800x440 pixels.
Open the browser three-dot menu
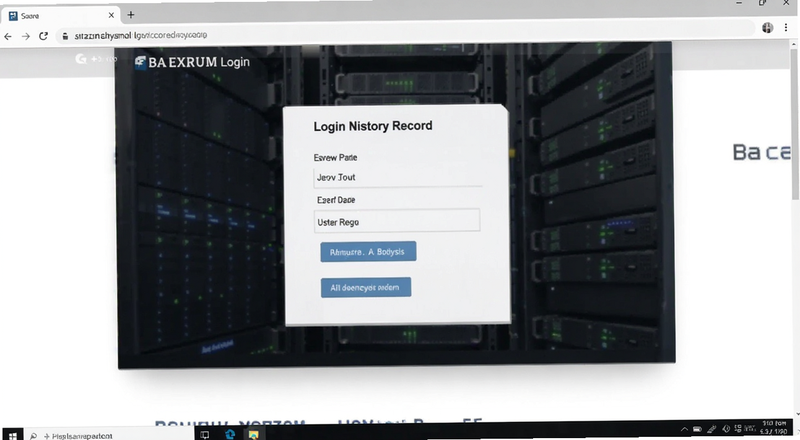[786, 28]
